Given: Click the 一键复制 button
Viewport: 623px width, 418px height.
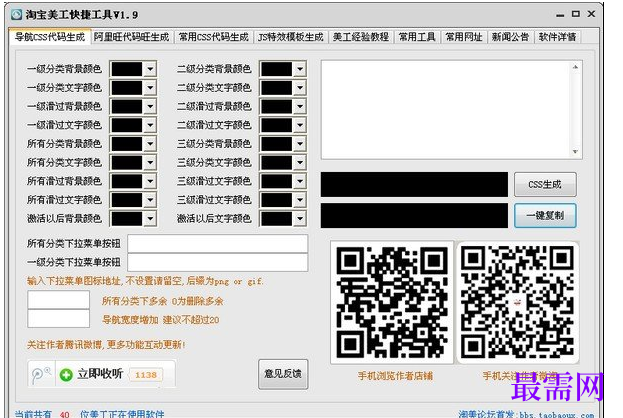Looking at the screenshot, I should coord(545,216).
